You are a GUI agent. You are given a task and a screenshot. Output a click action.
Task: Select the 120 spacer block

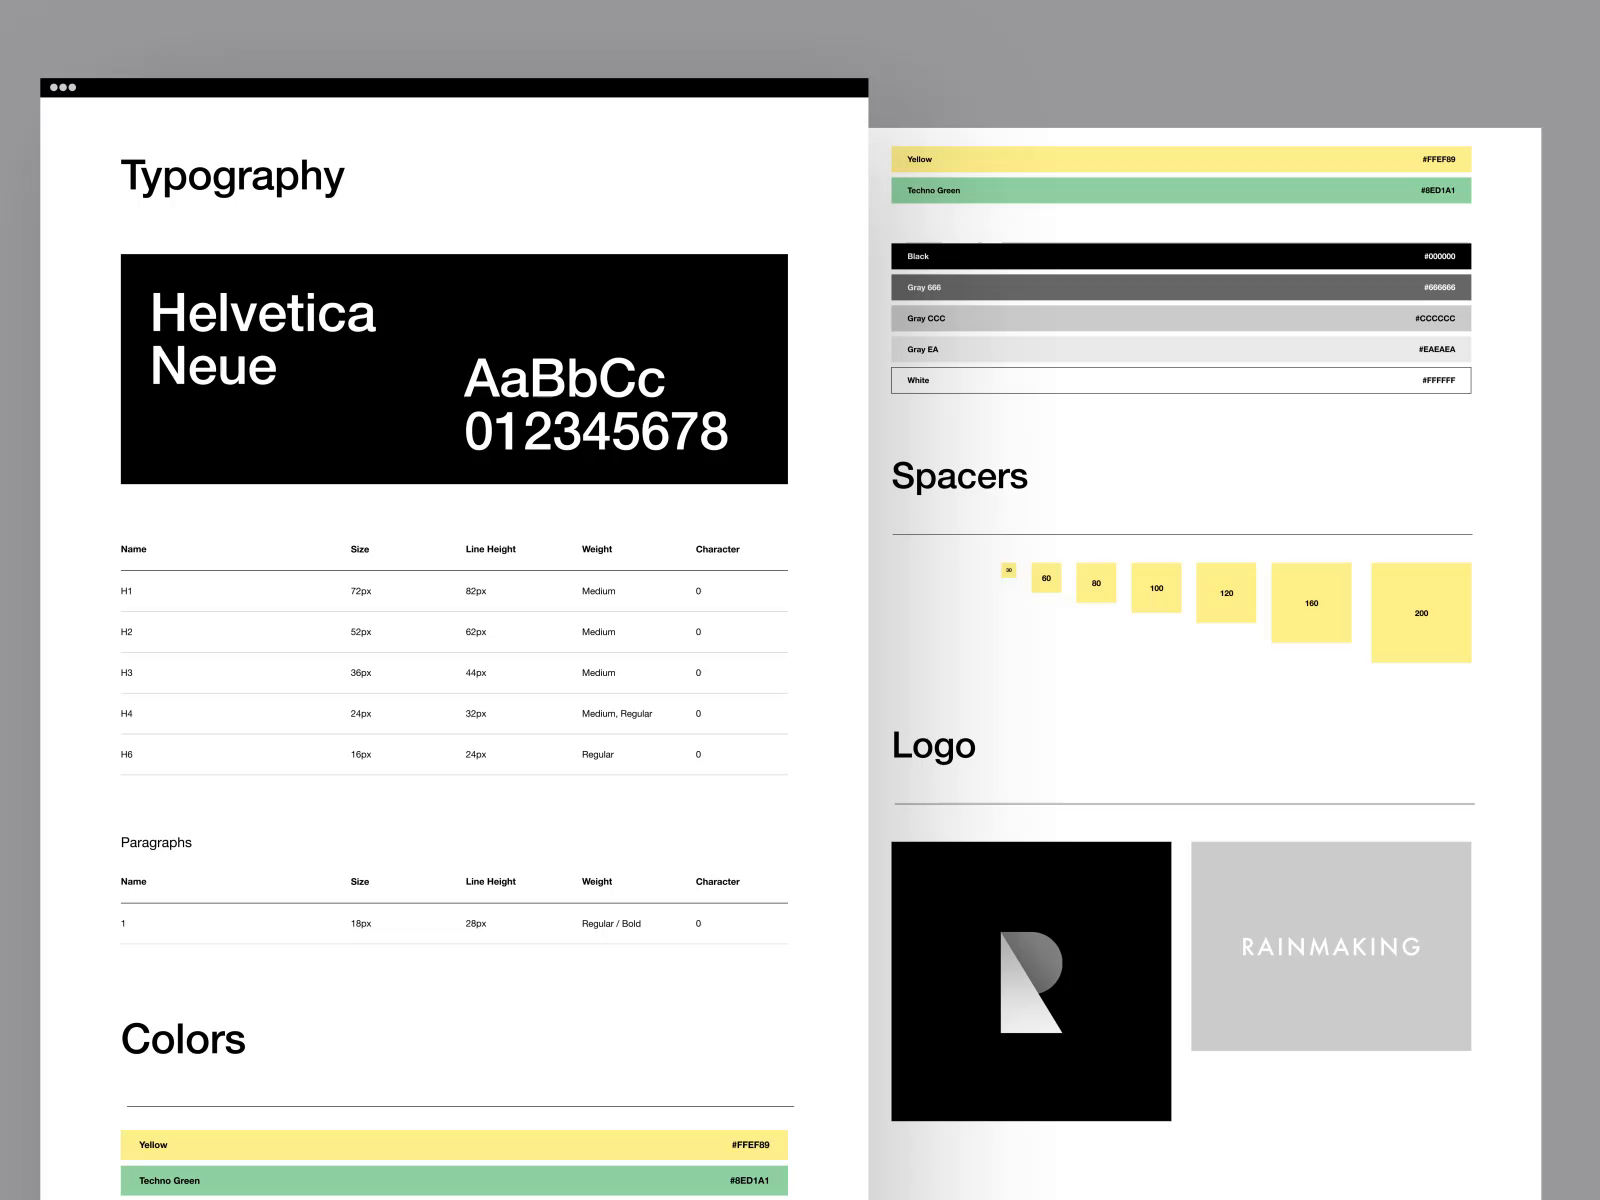(x=1226, y=593)
